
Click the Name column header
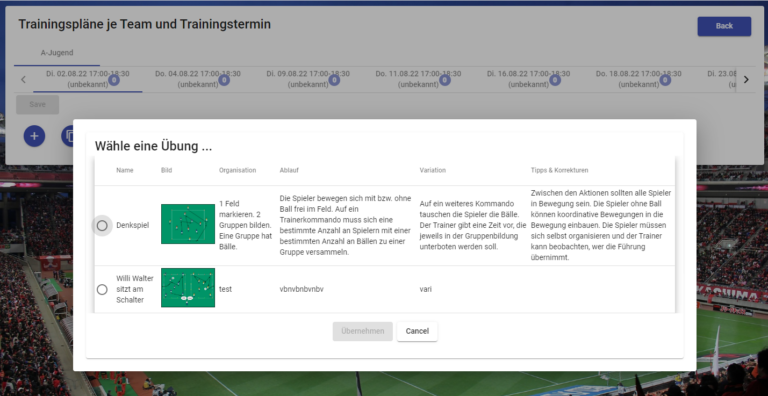point(125,171)
